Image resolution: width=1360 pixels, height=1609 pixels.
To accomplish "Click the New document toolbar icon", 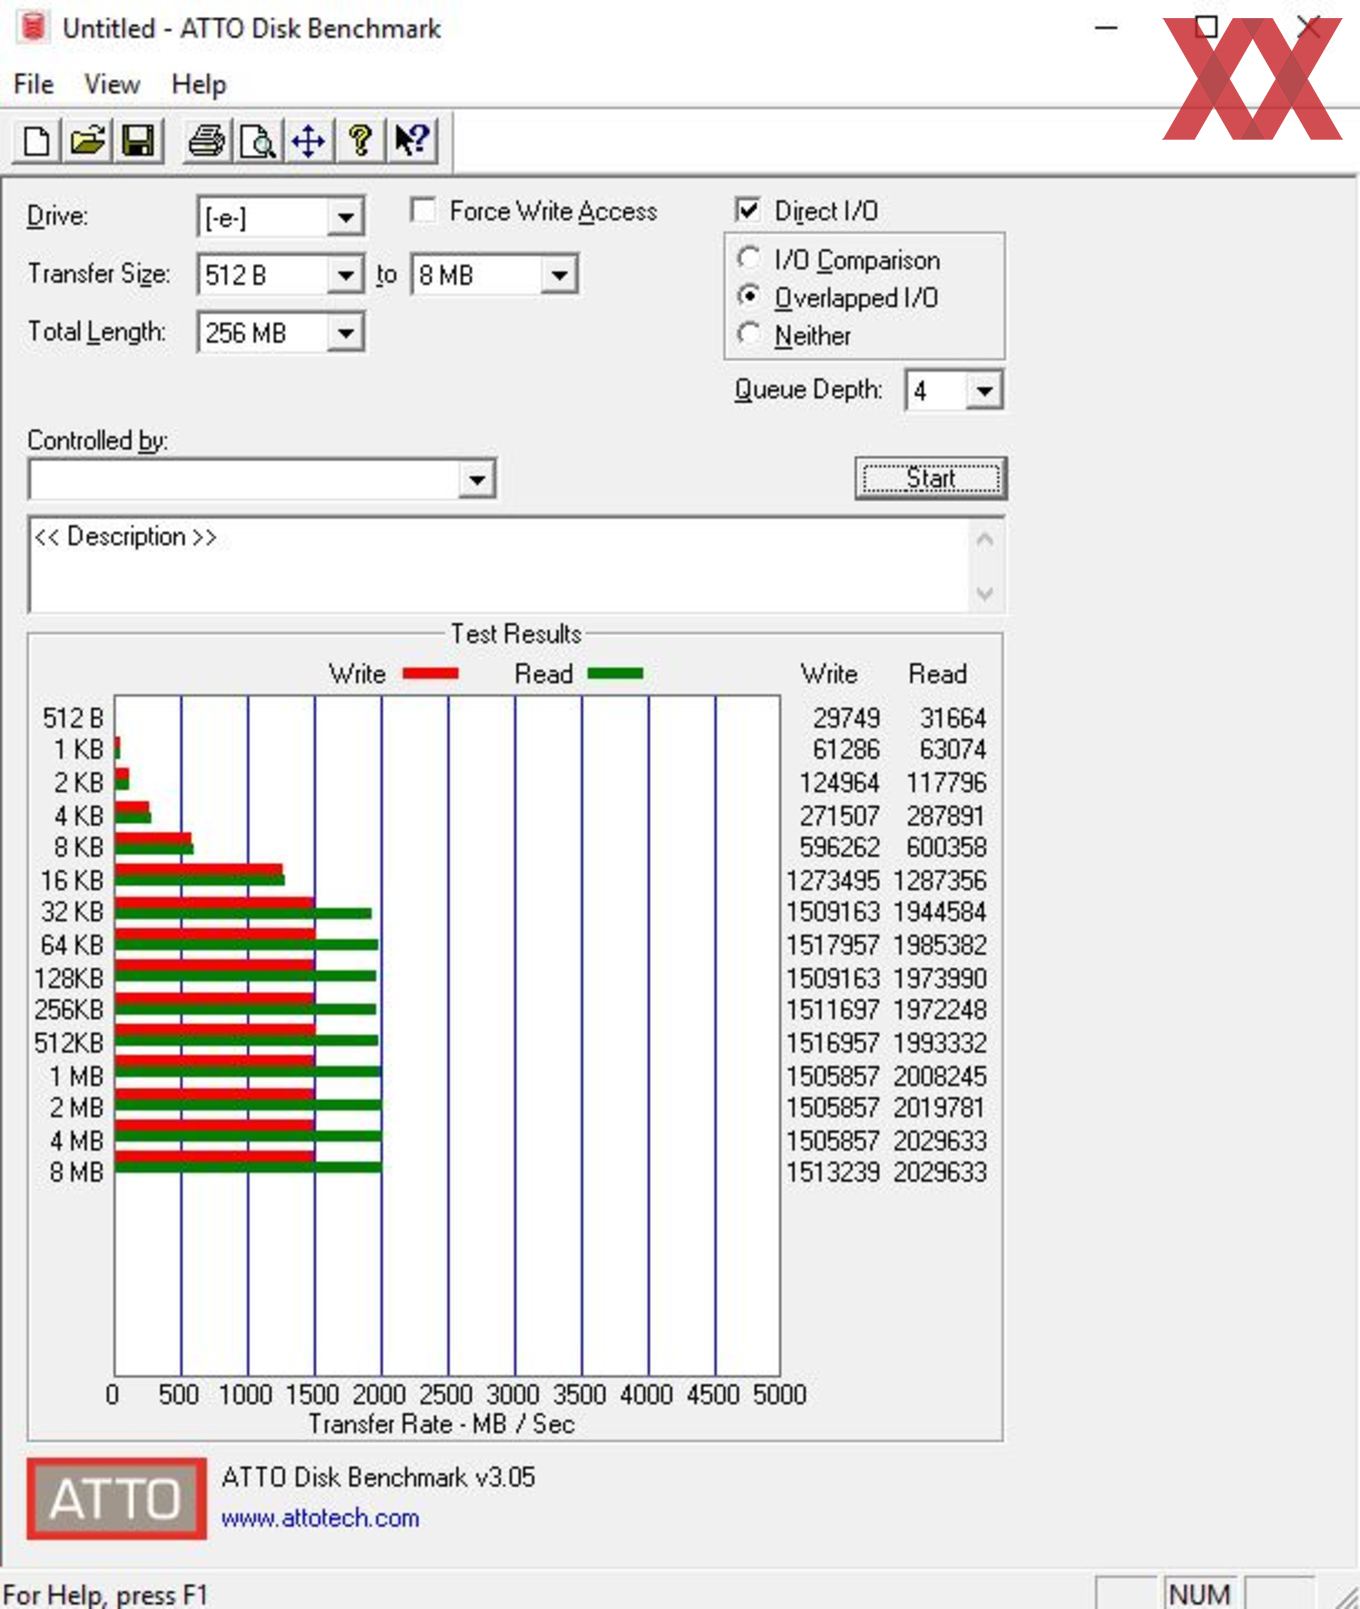I will [36, 141].
